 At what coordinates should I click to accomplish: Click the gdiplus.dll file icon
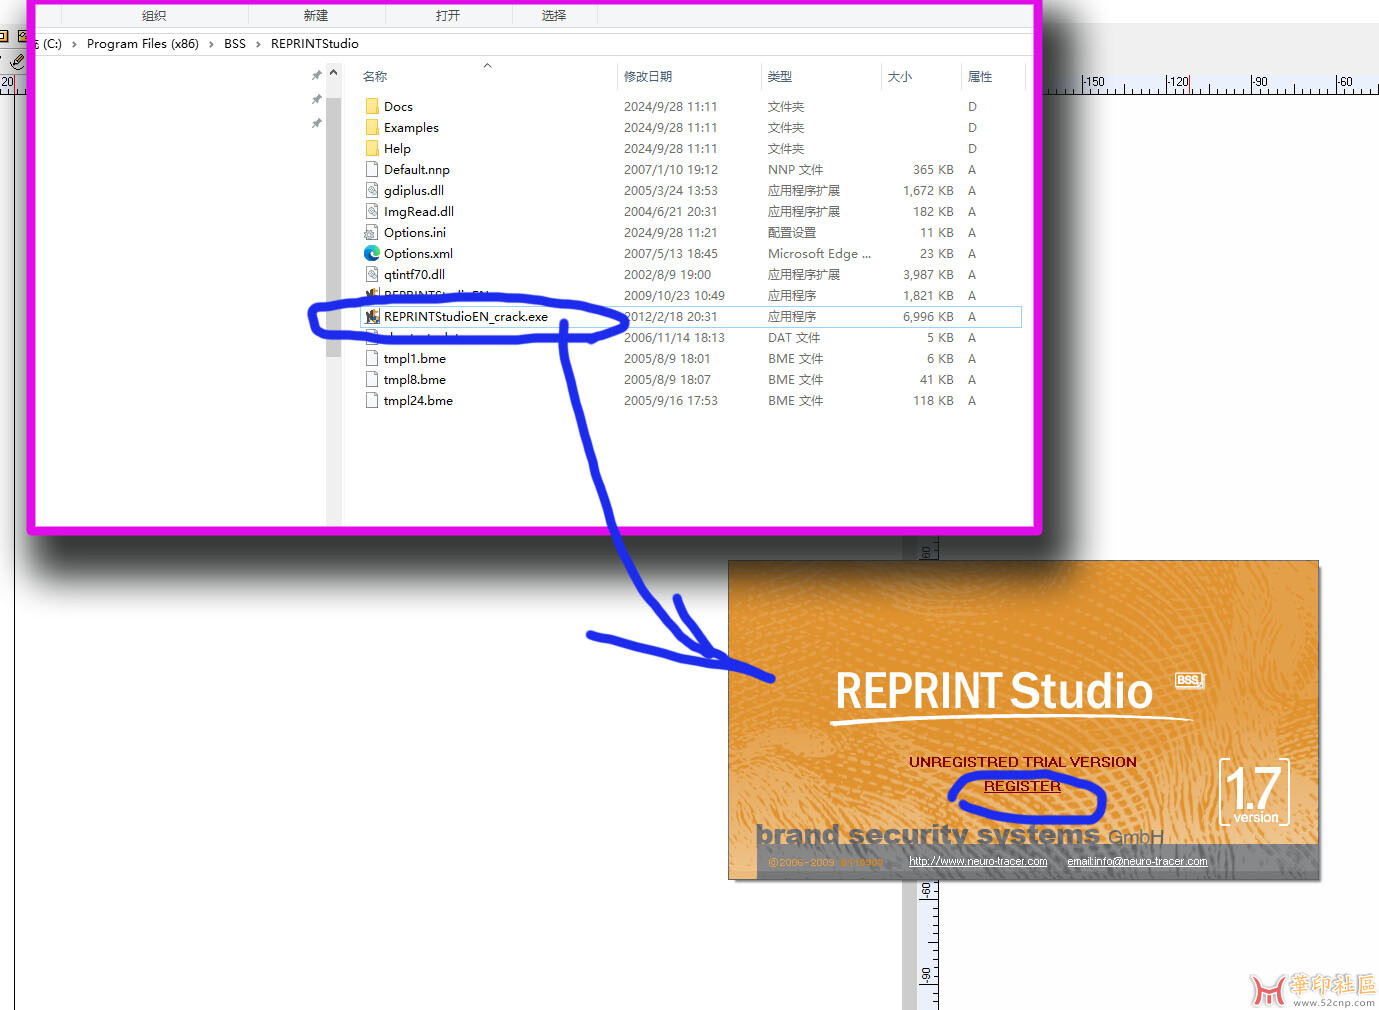(372, 190)
